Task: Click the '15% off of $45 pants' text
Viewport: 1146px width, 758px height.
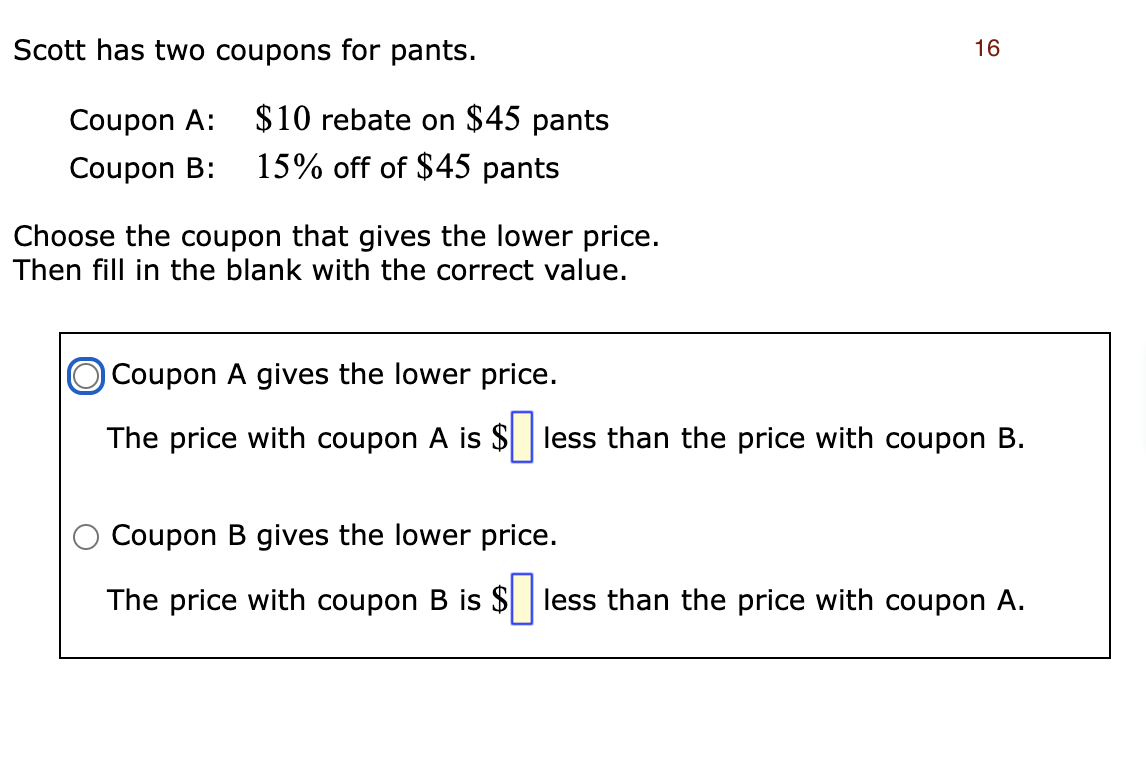Action: [x=407, y=167]
